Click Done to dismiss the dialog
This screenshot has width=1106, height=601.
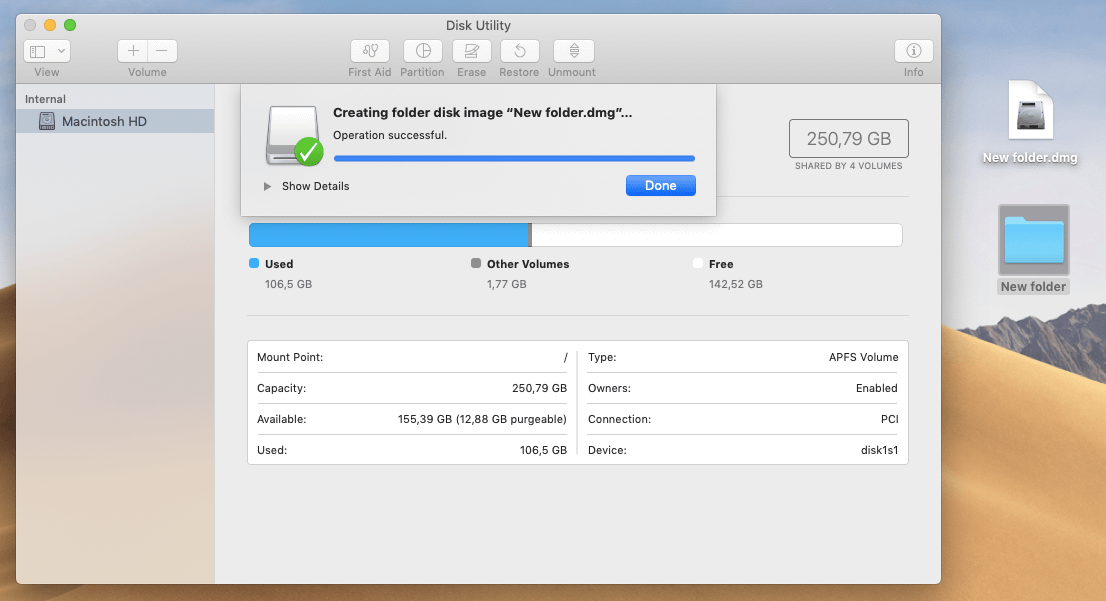660,185
